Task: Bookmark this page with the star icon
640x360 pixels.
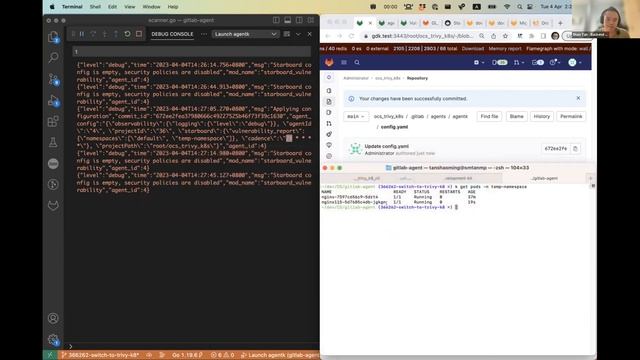Action: pyautogui.click(x=505, y=36)
